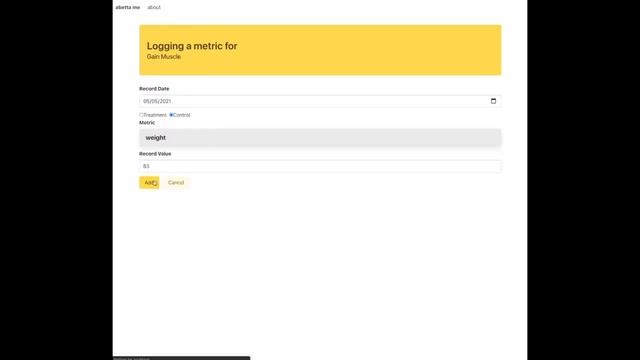Click the Record Date input field
This screenshot has height=360, width=640.
[320, 101]
